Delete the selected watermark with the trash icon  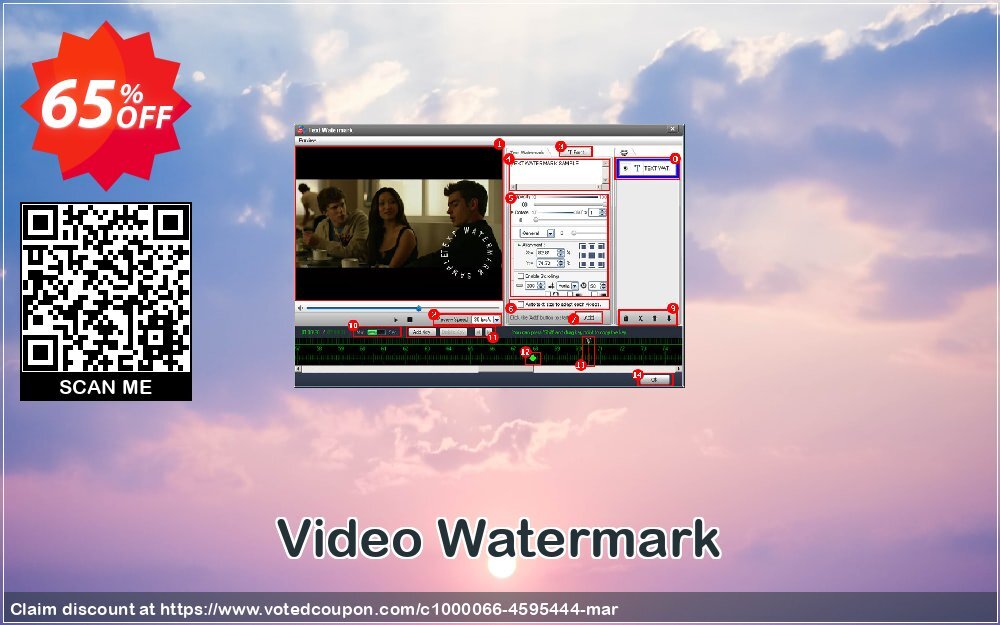coord(626,318)
